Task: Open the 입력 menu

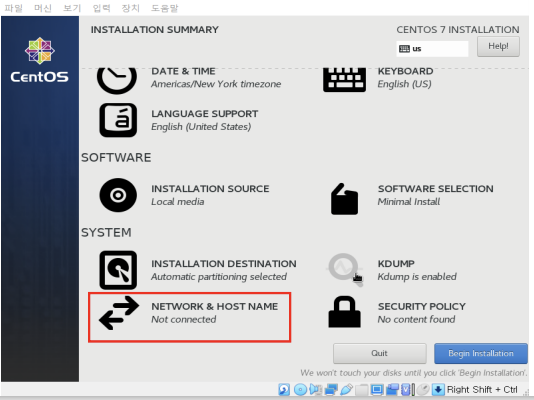Action: (101, 8)
